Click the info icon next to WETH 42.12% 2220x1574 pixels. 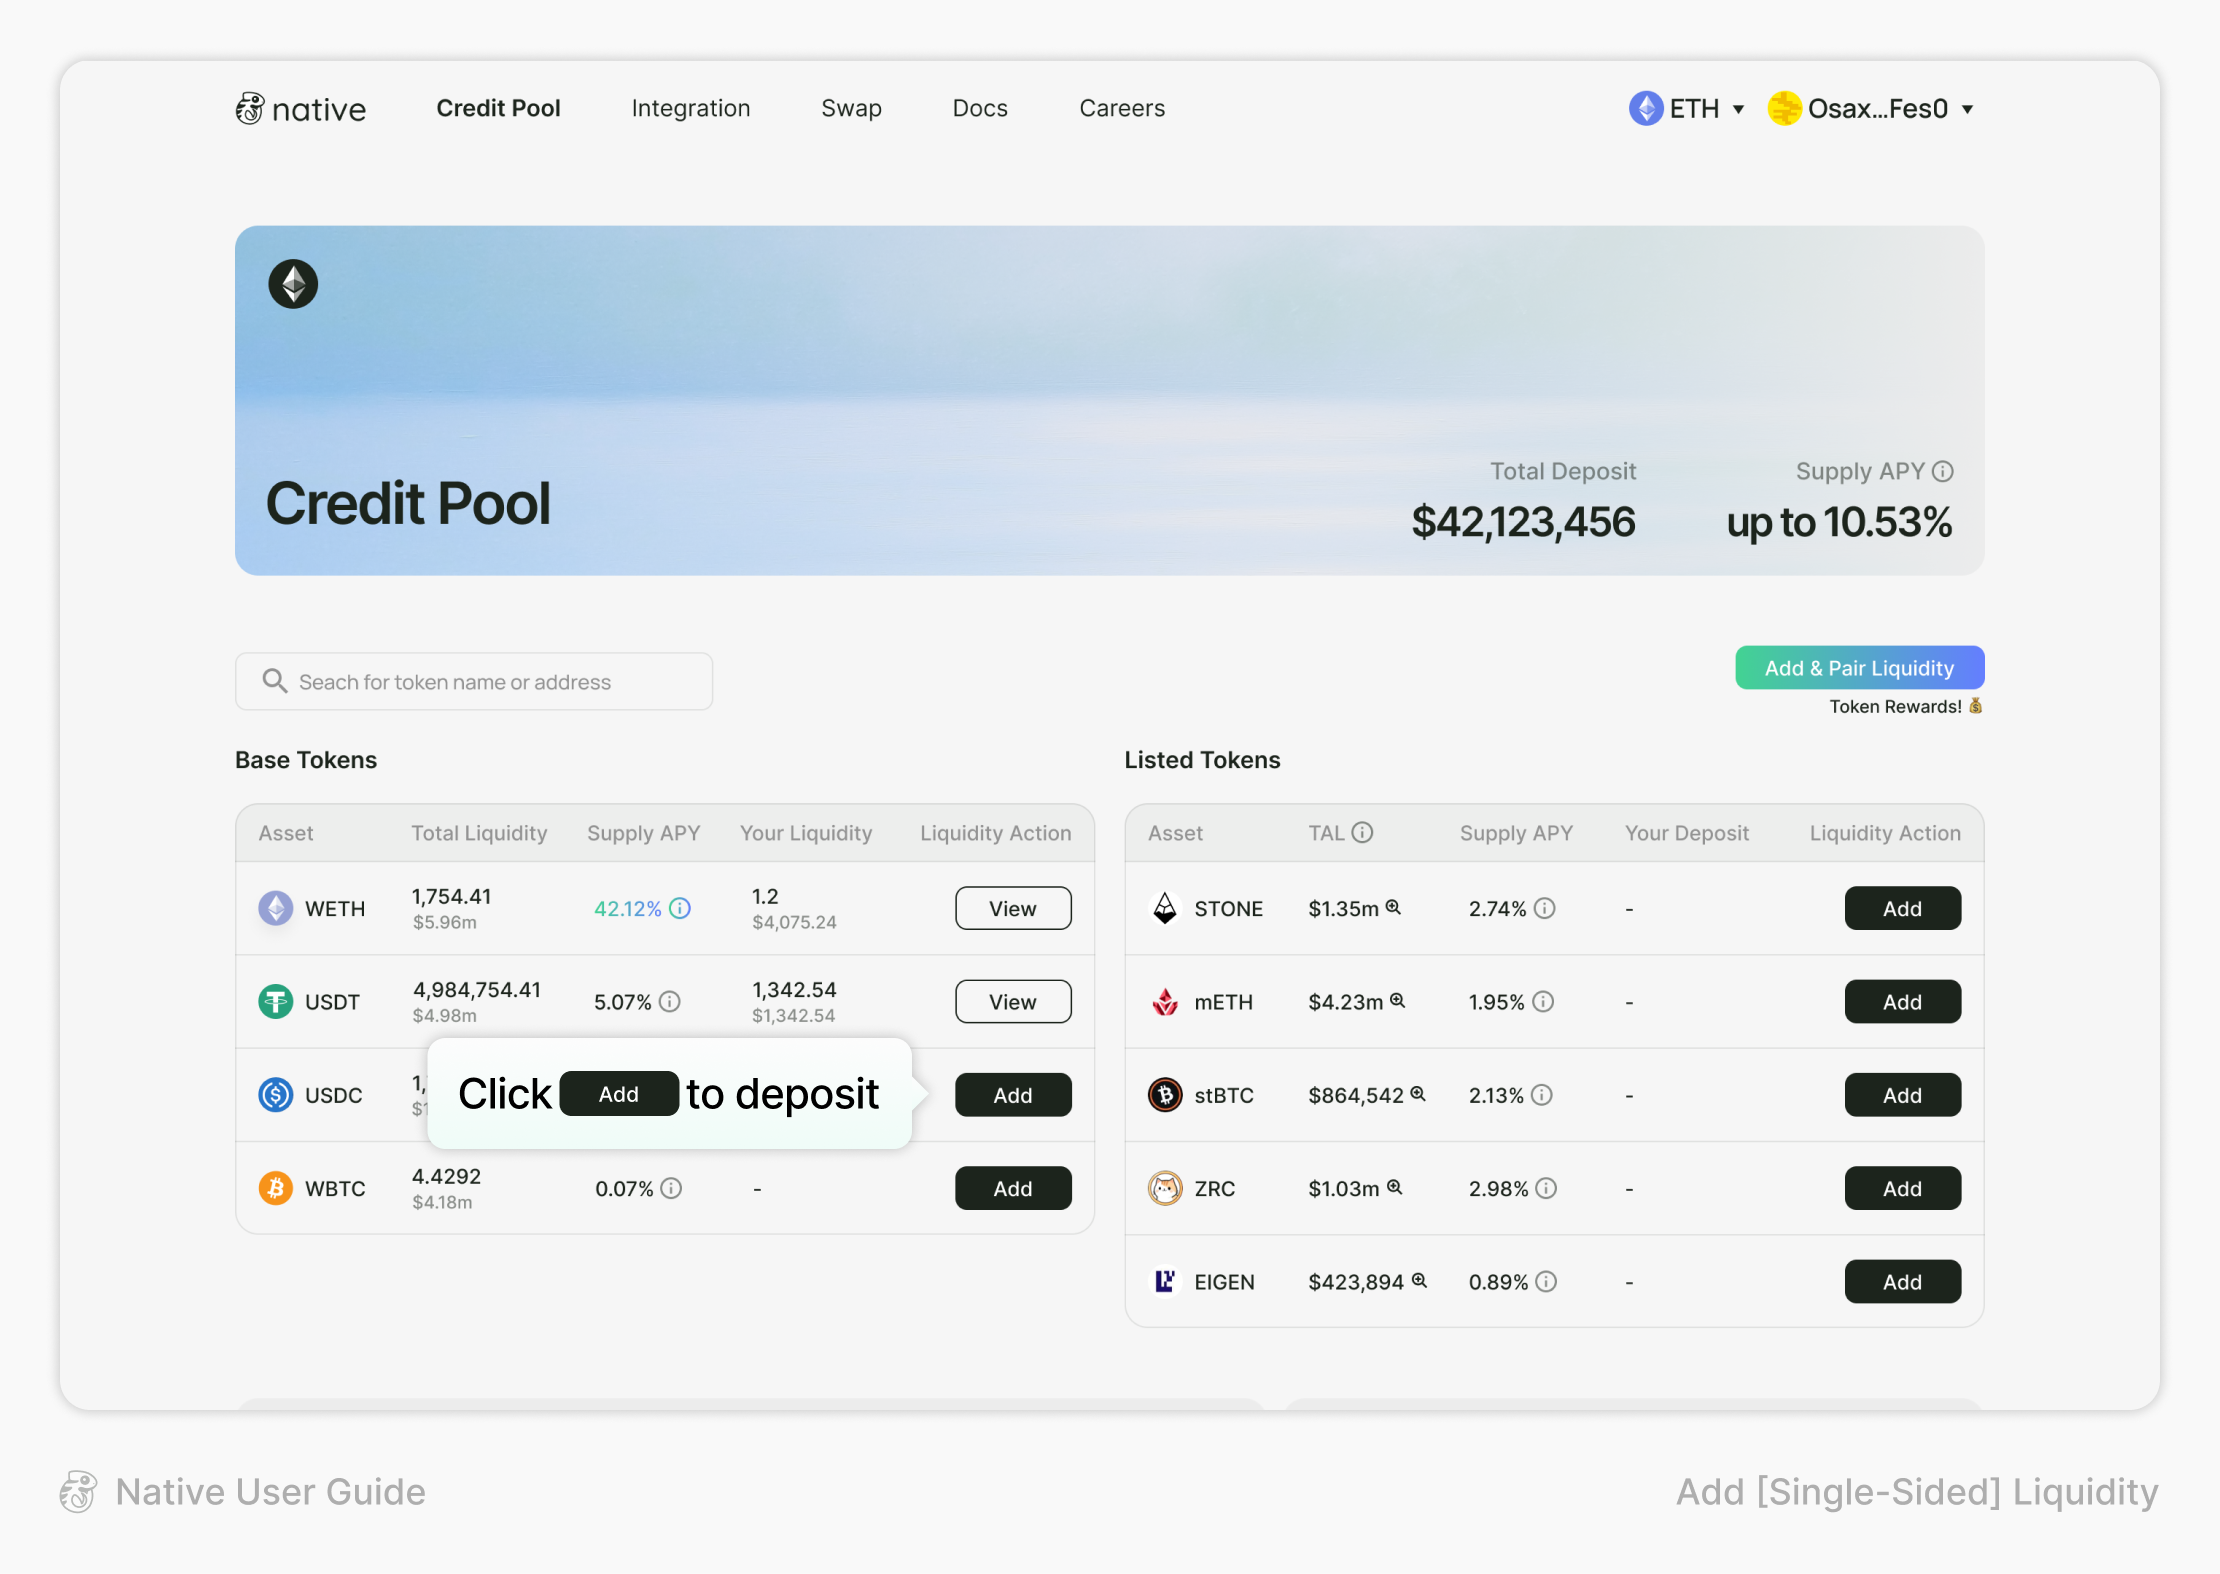click(680, 908)
